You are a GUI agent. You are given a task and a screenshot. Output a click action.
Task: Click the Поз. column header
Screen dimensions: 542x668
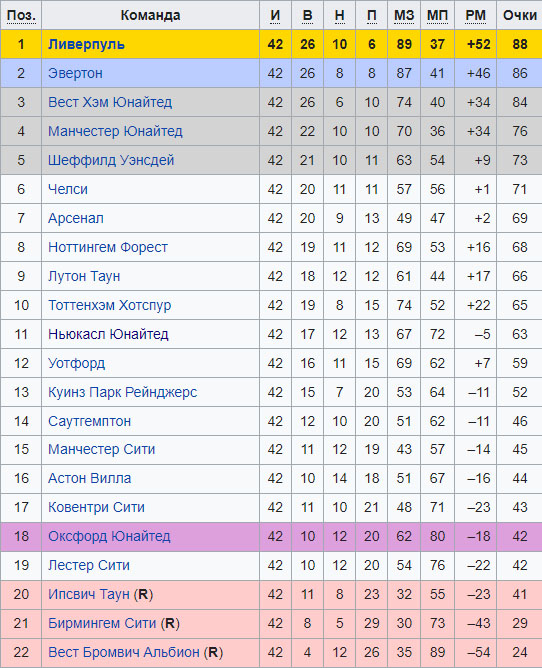(x=21, y=15)
